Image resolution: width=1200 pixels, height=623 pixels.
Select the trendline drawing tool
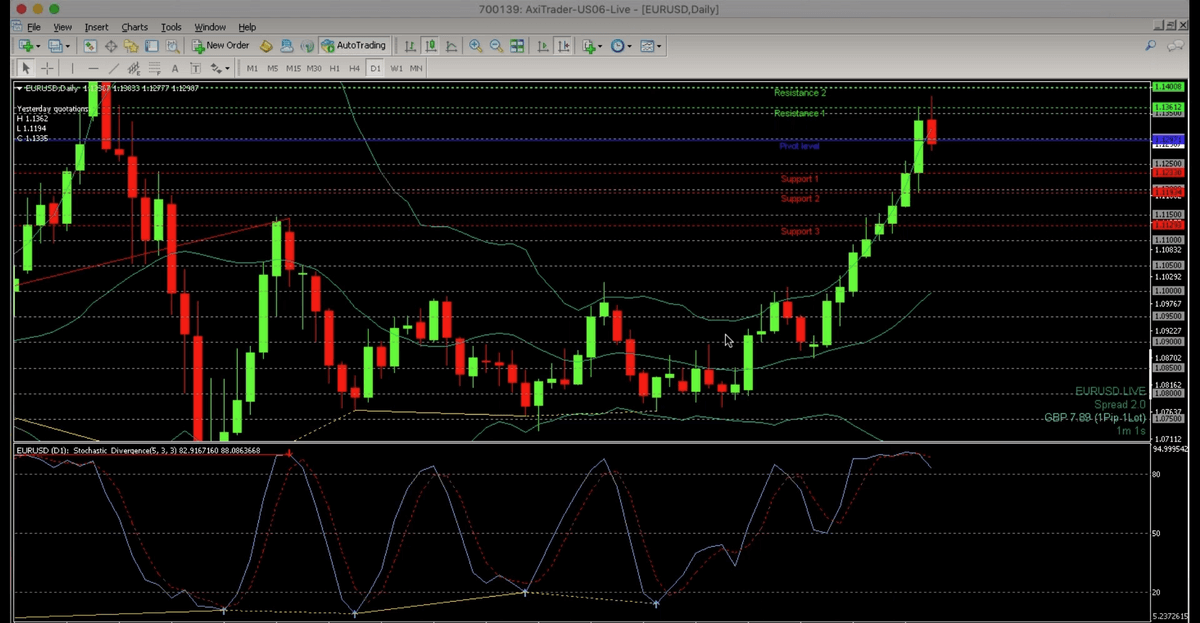113,68
